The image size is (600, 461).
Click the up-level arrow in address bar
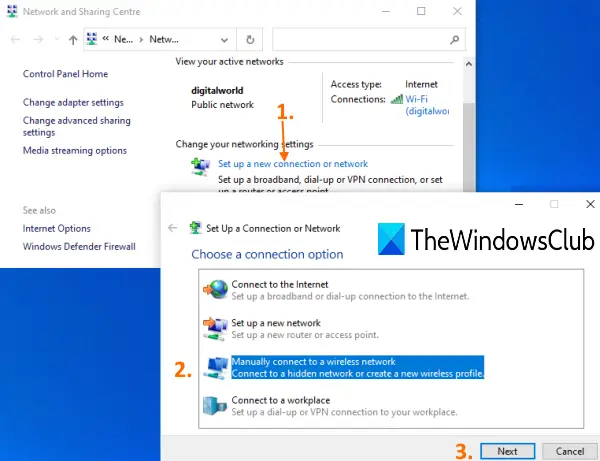coord(73,39)
